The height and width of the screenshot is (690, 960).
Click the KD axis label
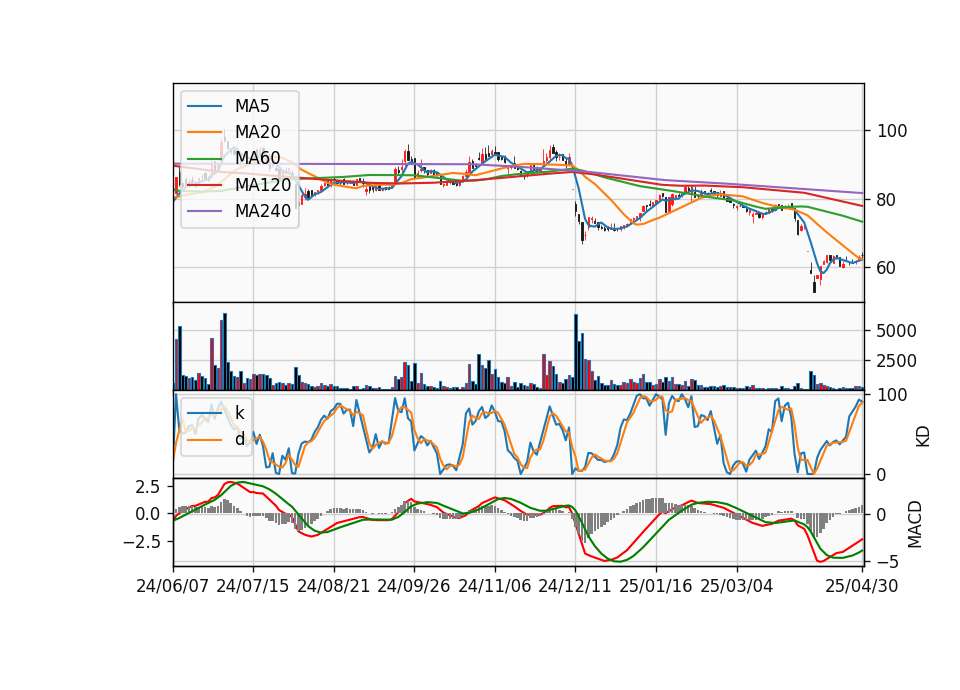tap(923, 436)
